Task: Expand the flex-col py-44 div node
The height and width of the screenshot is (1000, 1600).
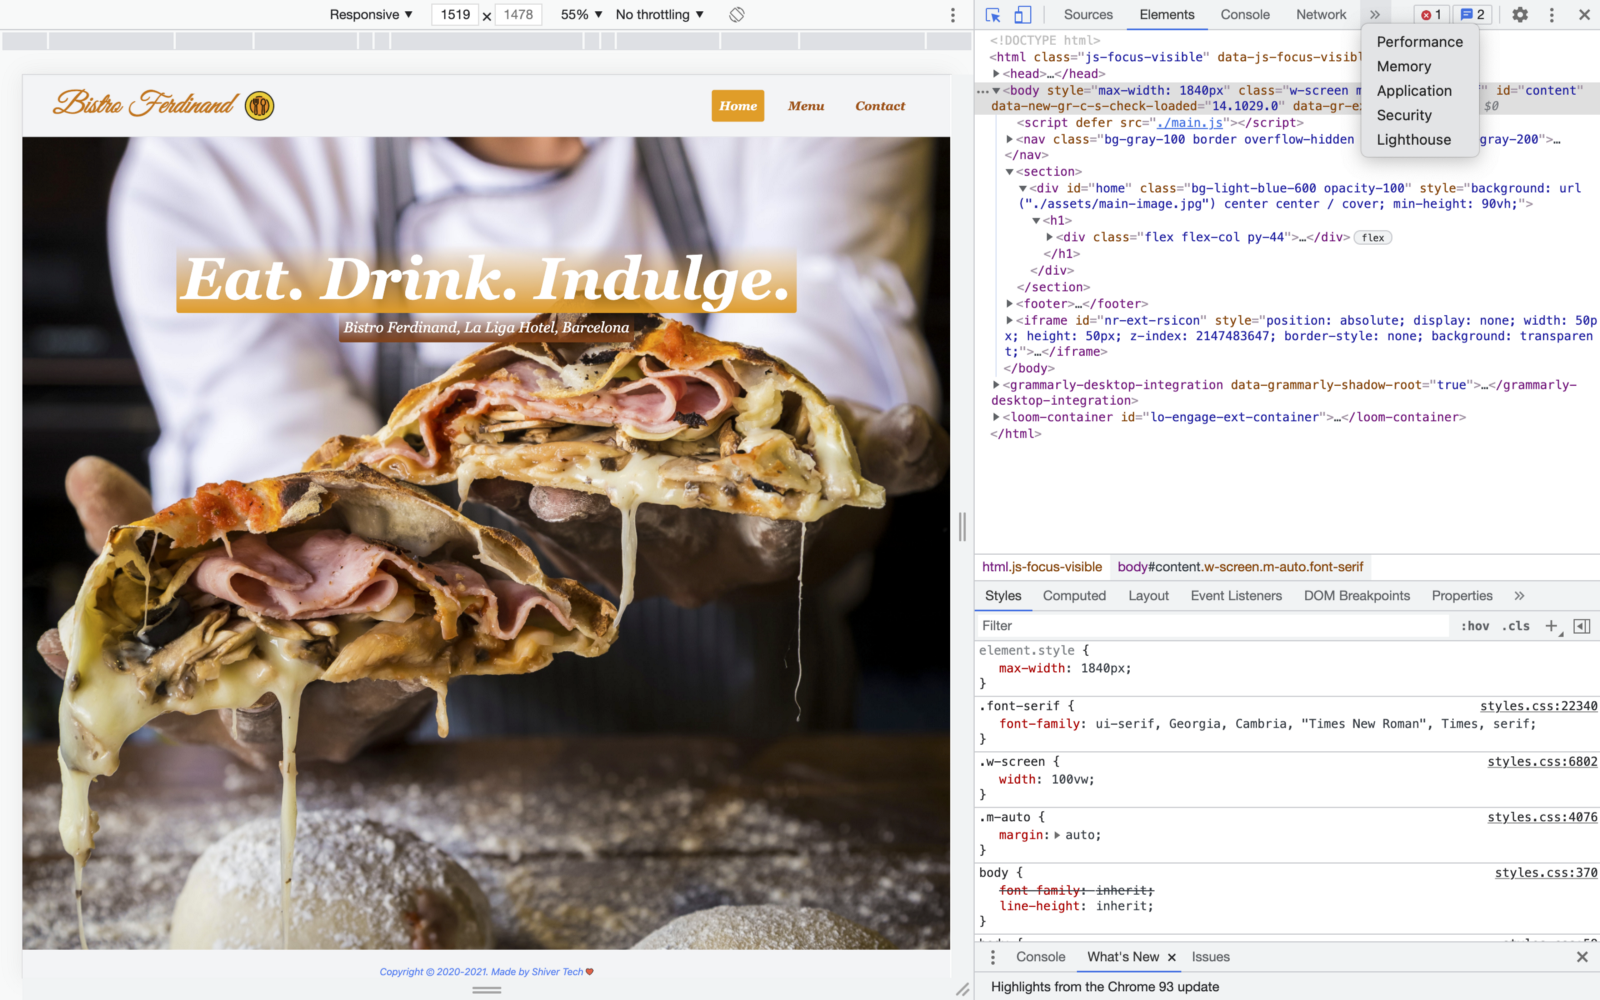Action: tap(1049, 237)
